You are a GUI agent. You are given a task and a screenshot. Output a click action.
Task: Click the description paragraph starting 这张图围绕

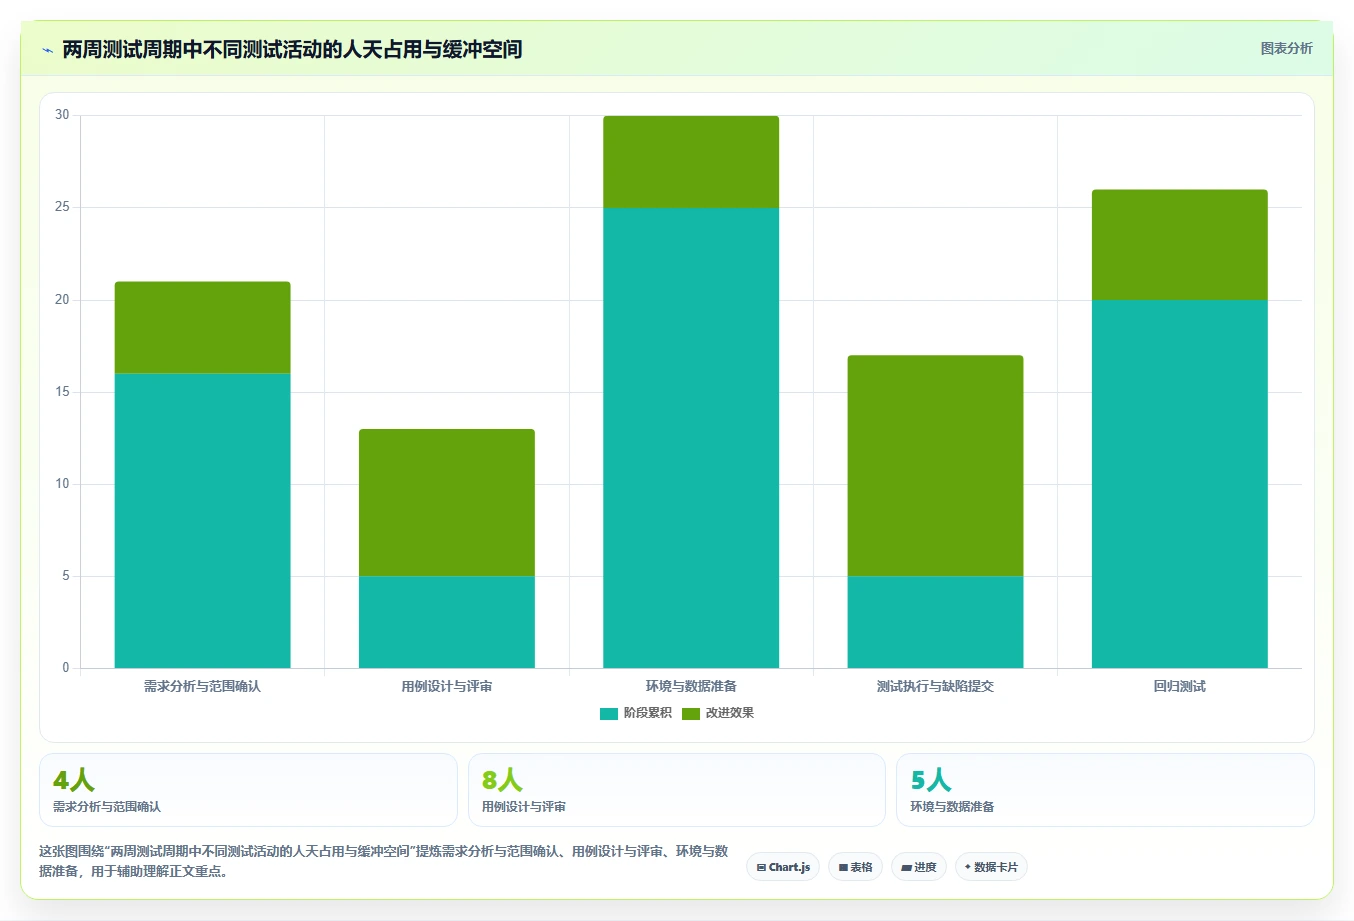[x=384, y=861]
